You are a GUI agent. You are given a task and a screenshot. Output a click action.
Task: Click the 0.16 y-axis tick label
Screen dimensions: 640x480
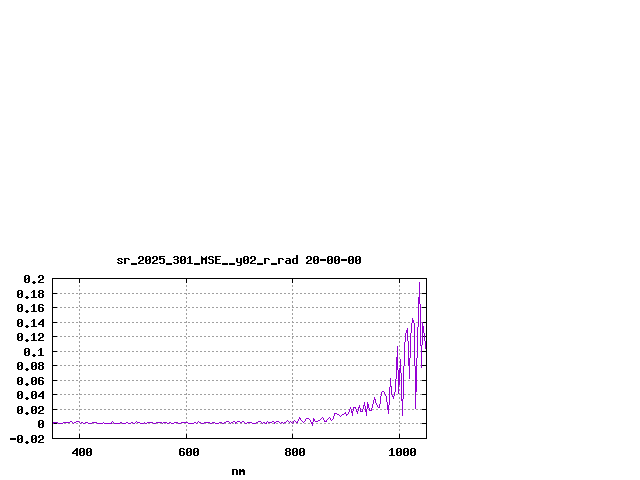click(30, 308)
